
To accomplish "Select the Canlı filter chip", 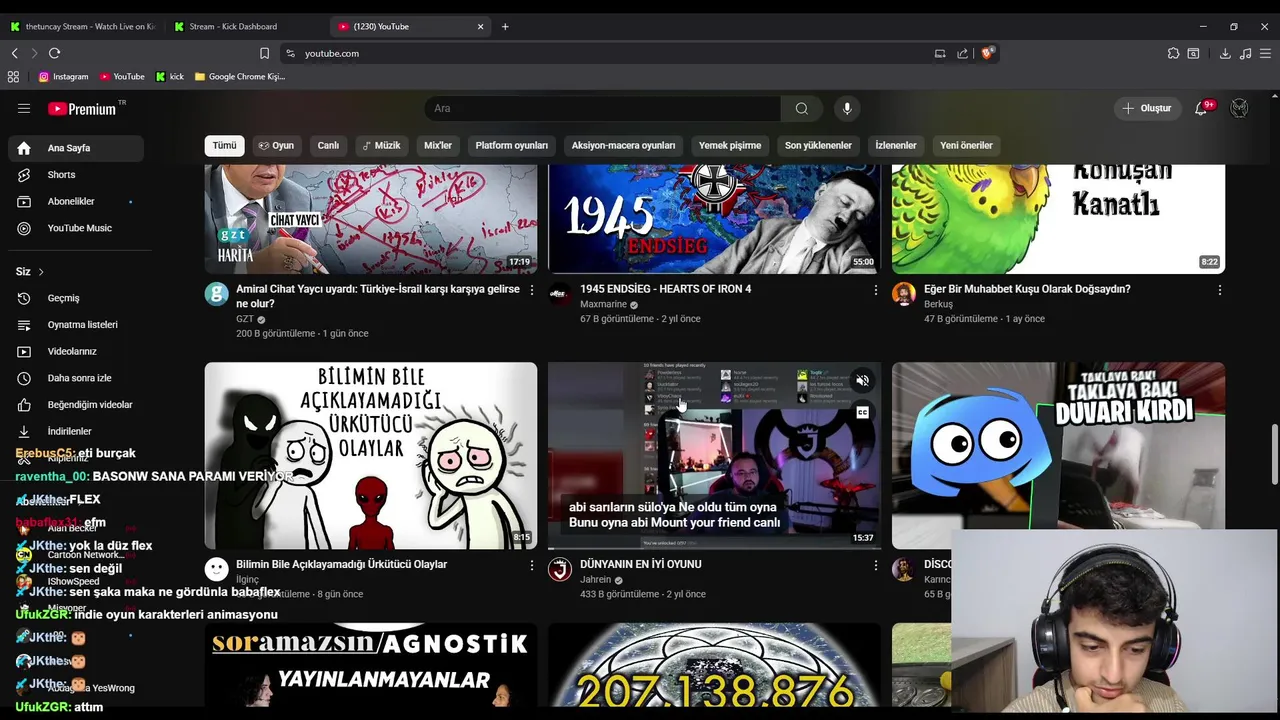I will pos(328,145).
